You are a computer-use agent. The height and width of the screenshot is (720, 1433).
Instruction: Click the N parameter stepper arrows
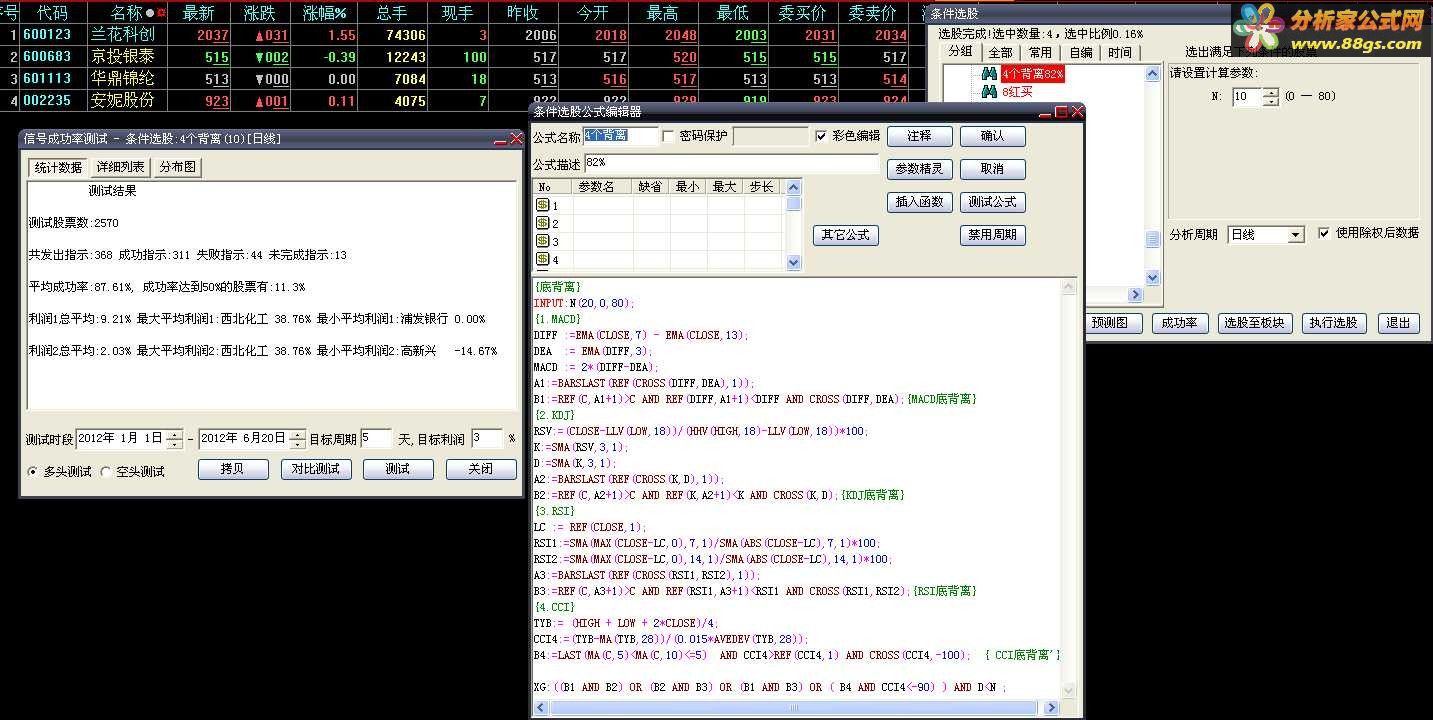(x=1271, y=97)
